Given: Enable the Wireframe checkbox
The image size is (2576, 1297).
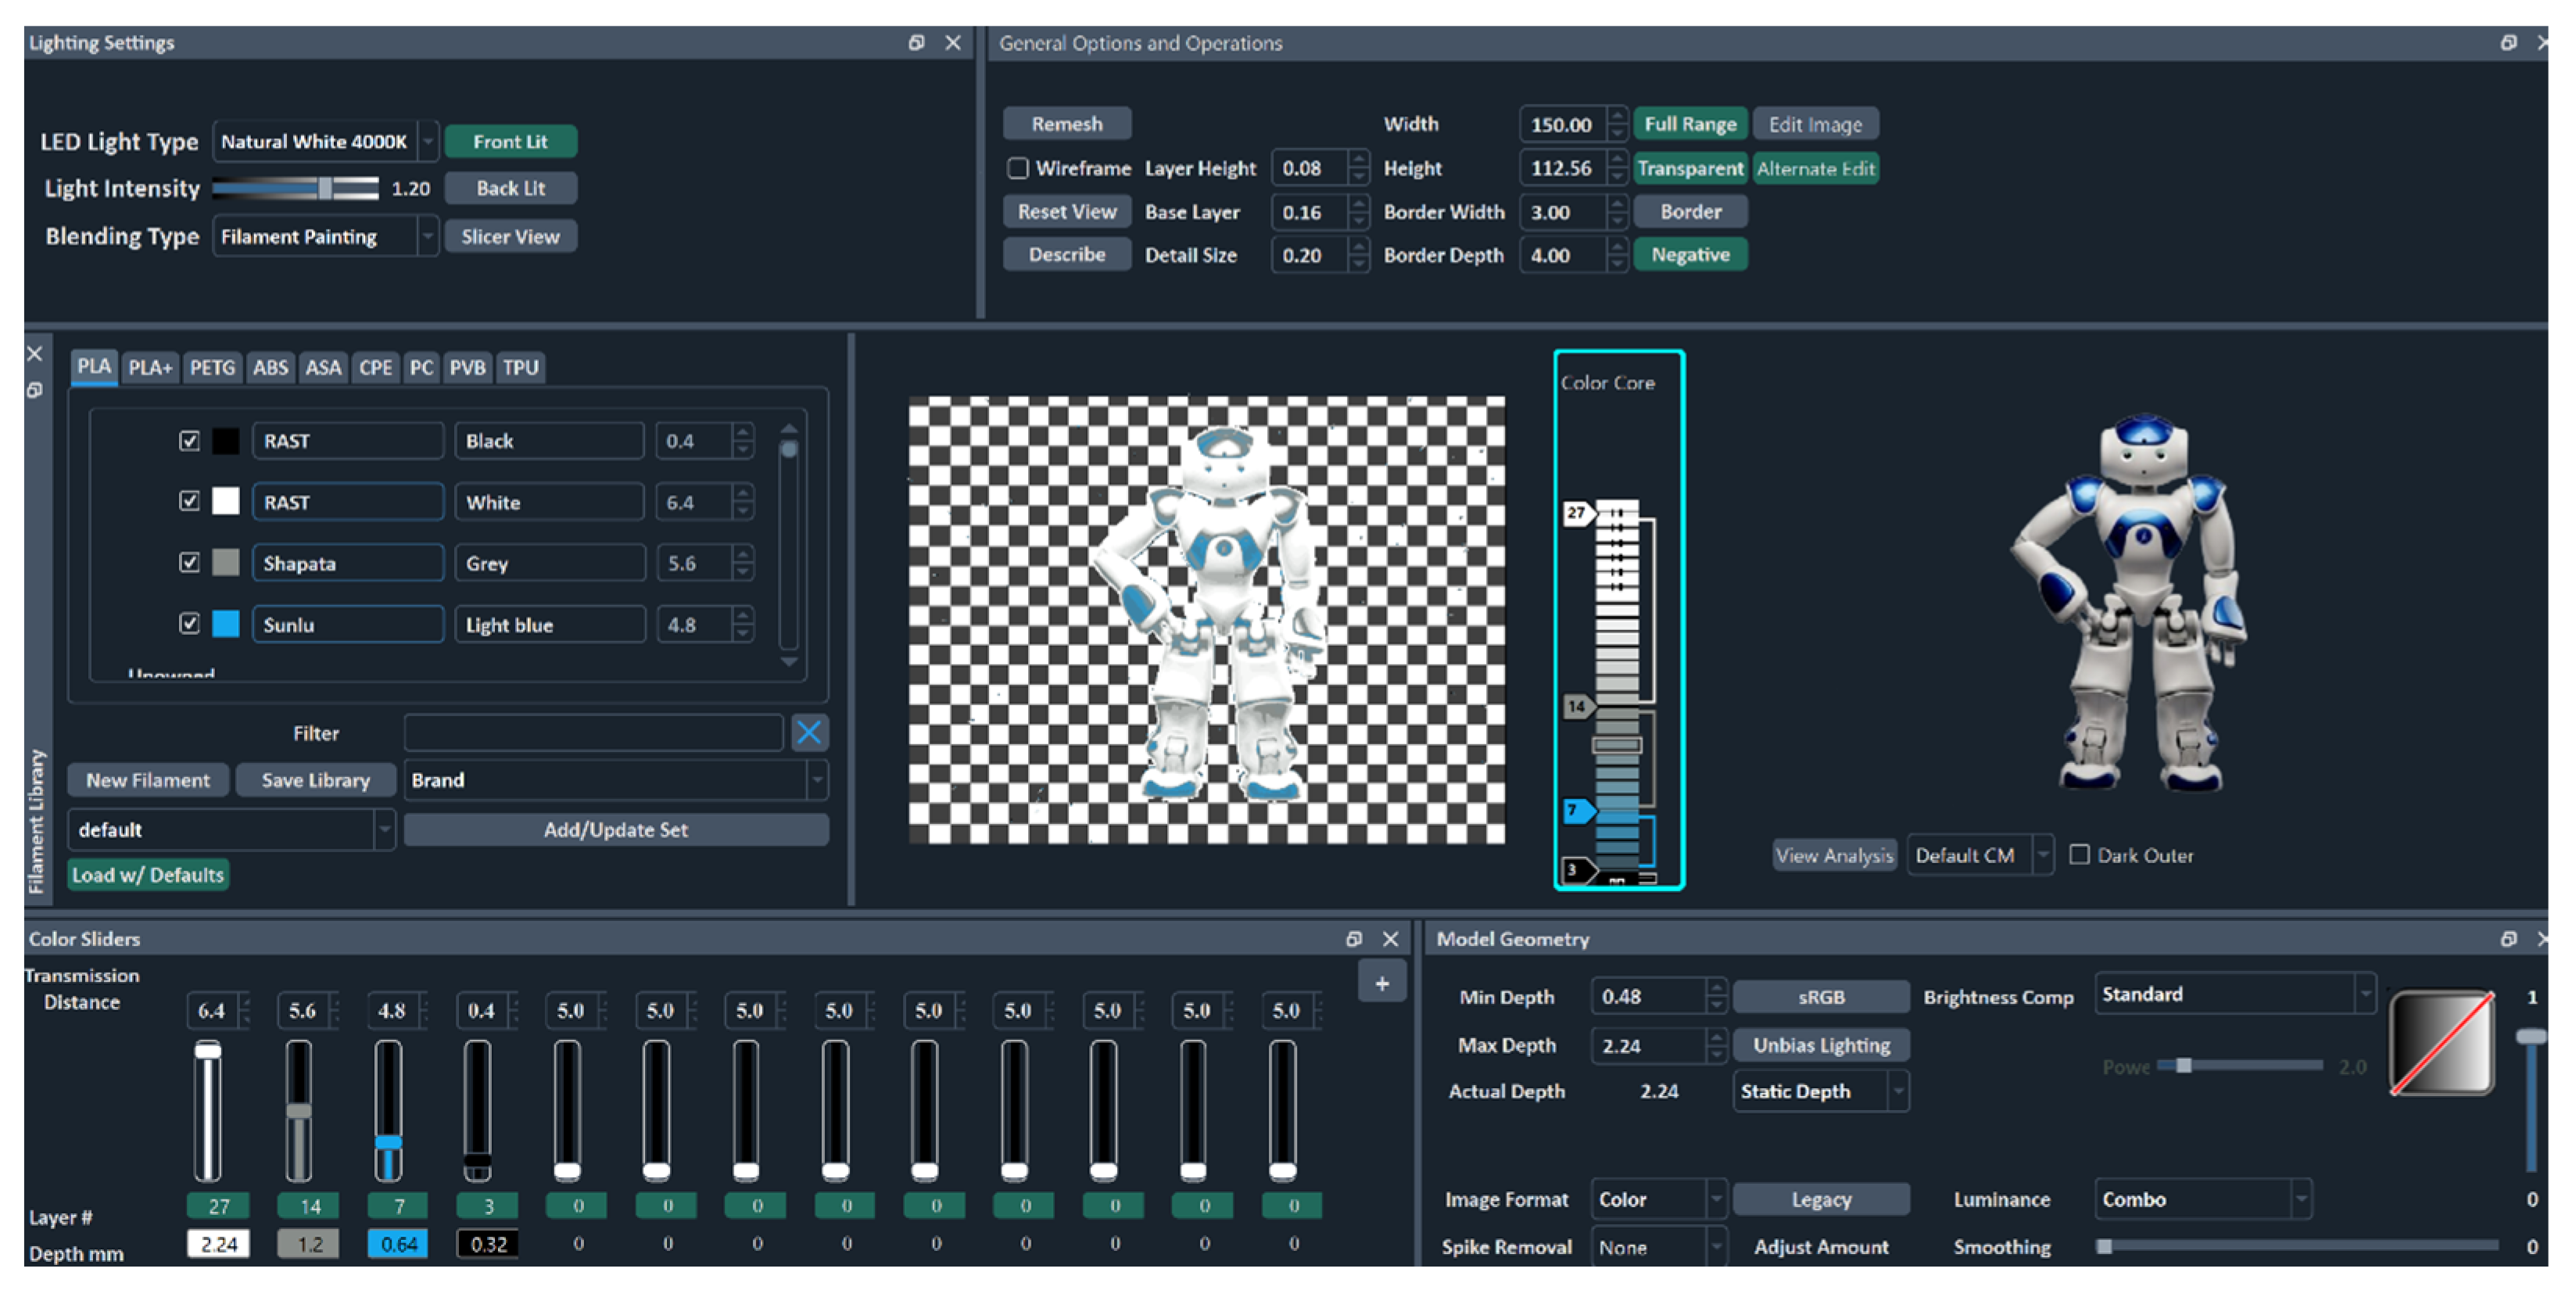Looking at the screenshot, I should click(1017, 168).
